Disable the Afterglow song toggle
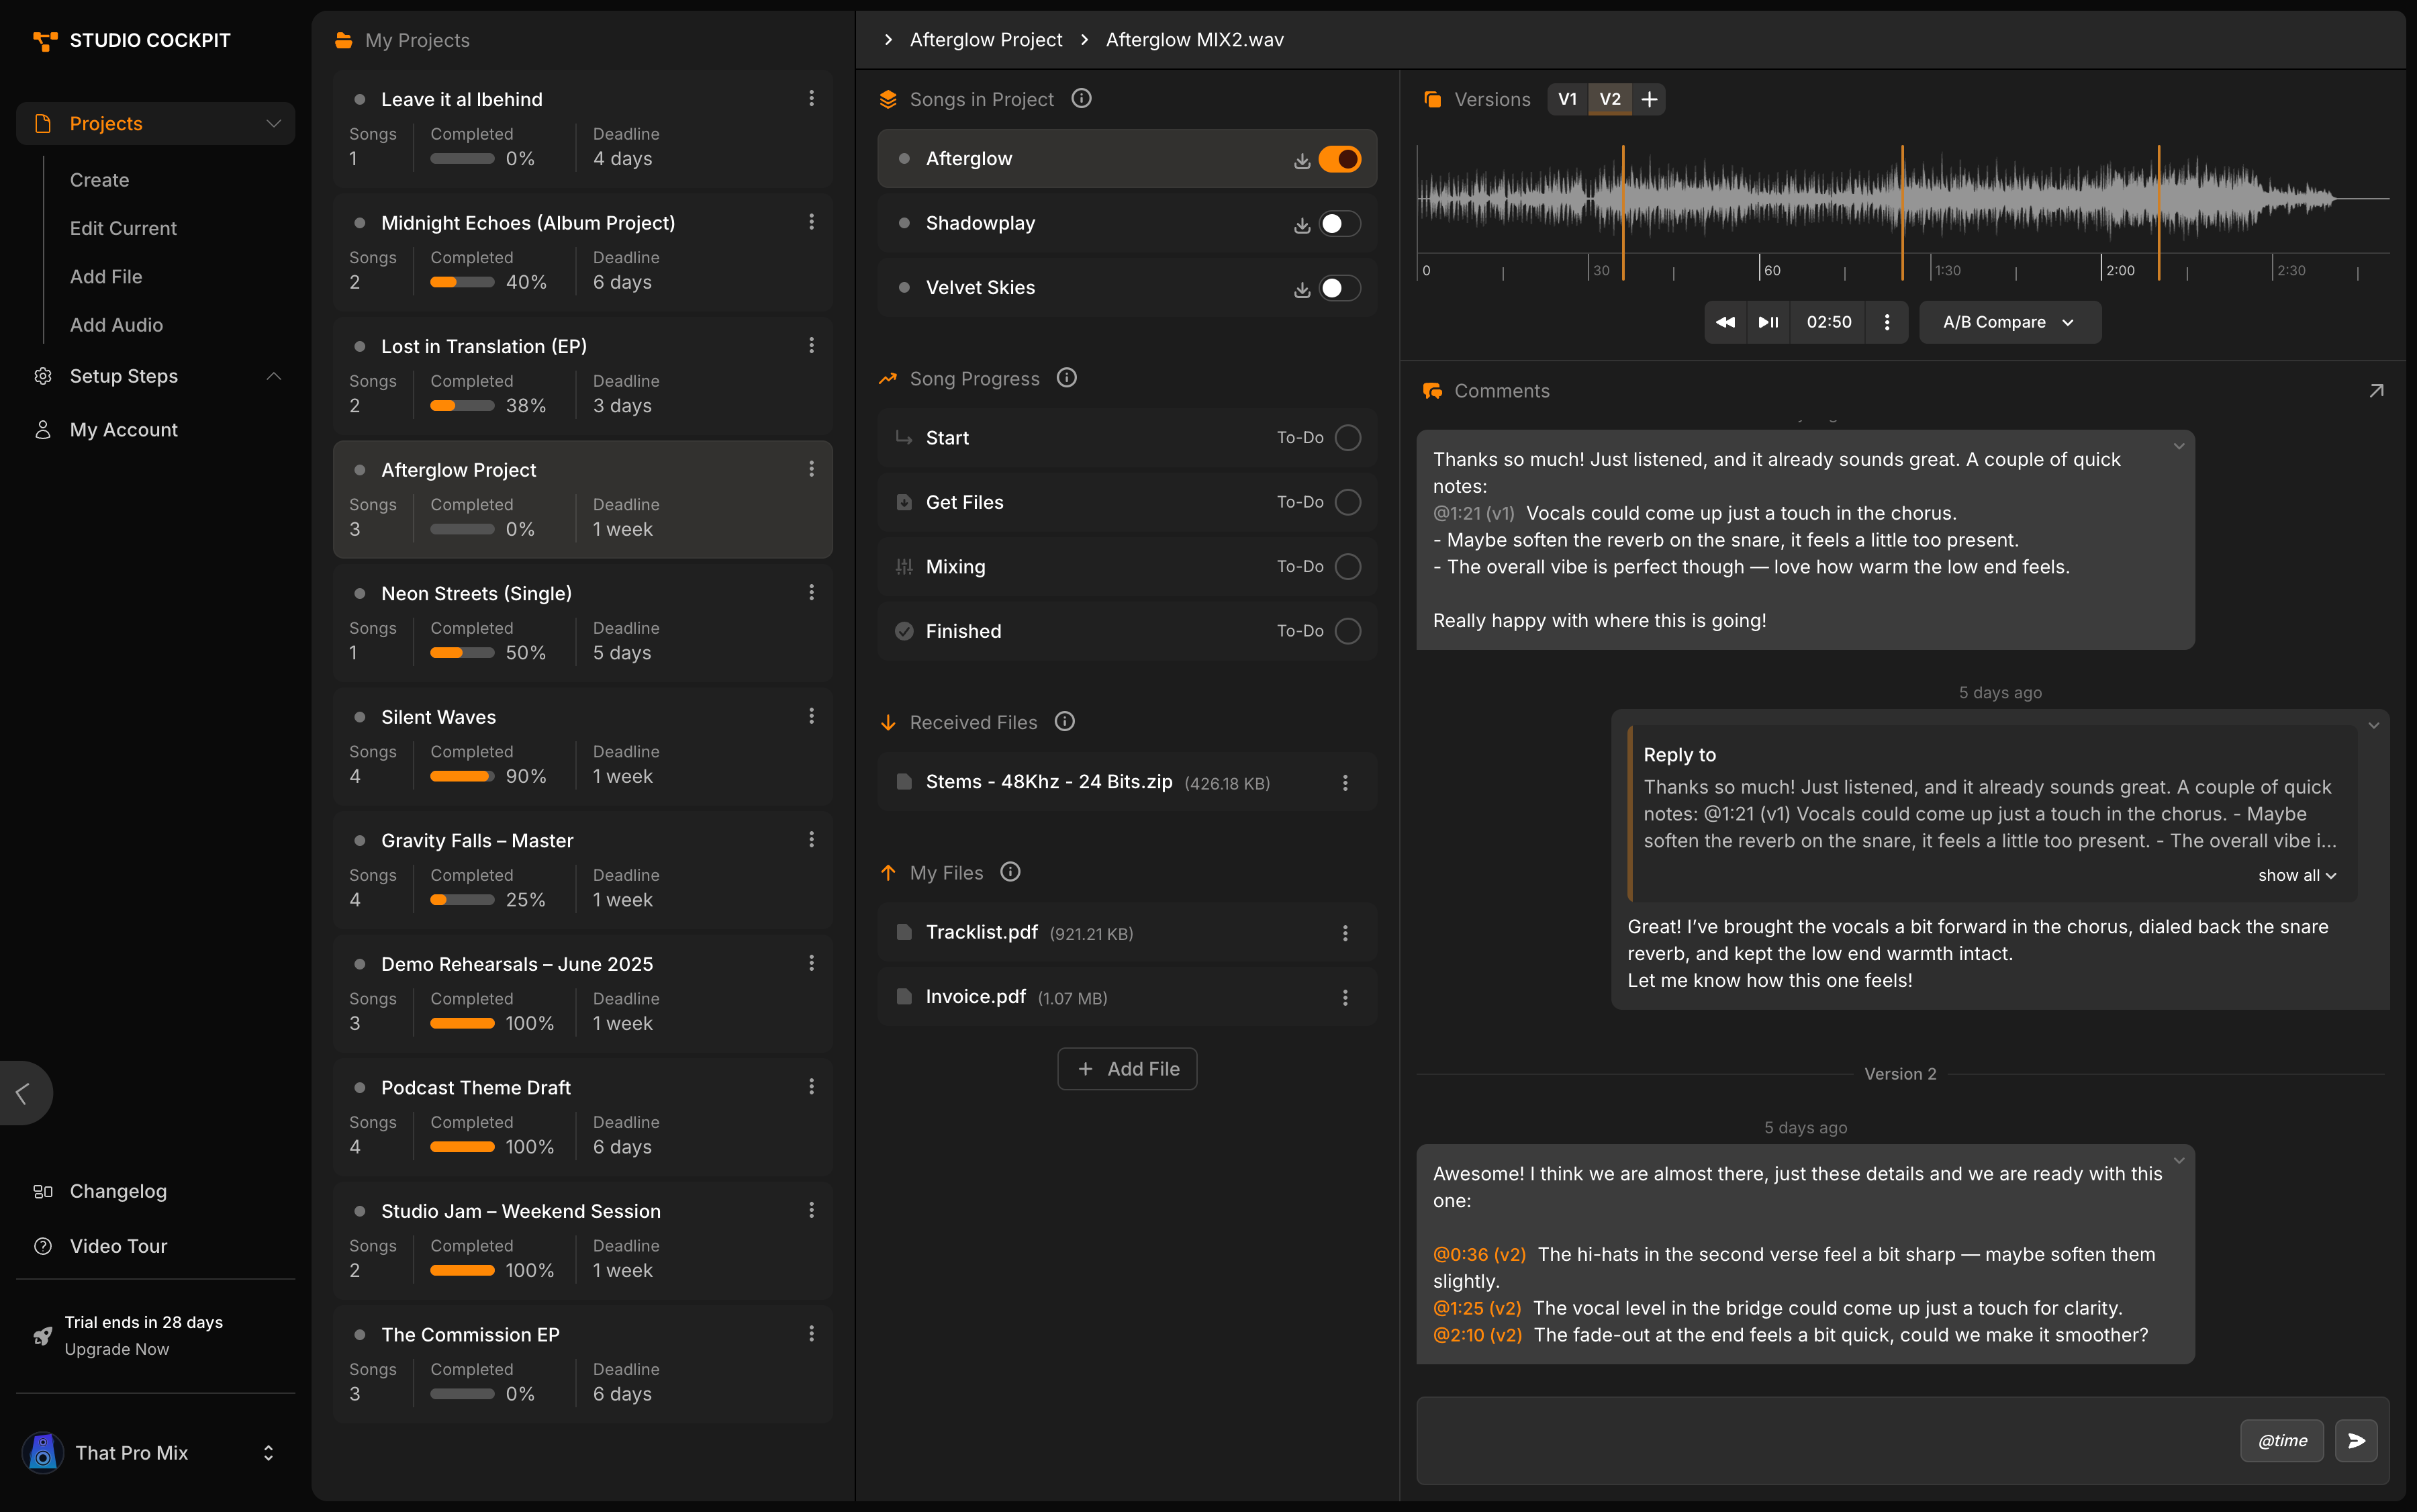Viewport: 2417px width, 1512px height. point(1341,158)
